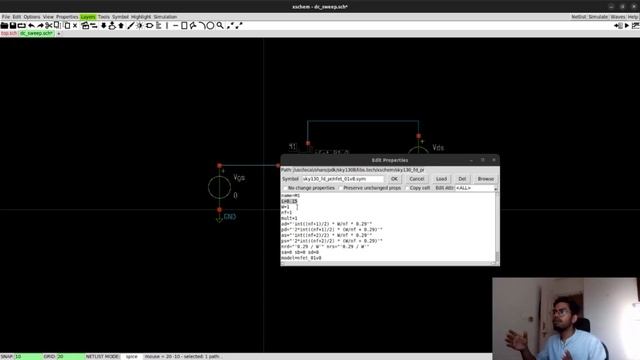The image size is (640, 360).
Task: Select the Draw rectangle tool icon
Action: 184,25
